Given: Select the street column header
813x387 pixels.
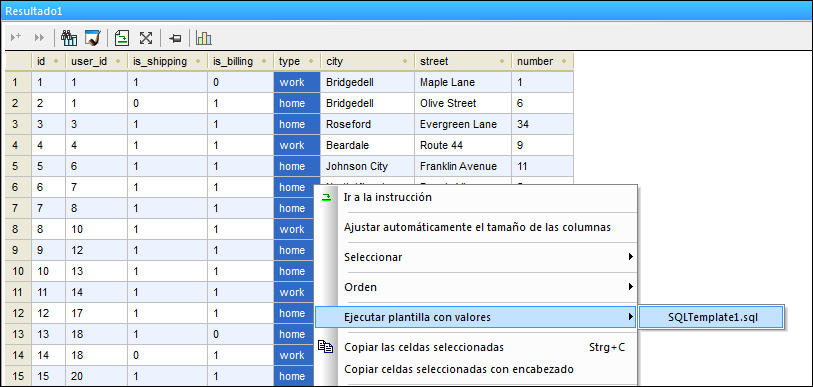Looking at the screenshot, I should coord(462,61).
